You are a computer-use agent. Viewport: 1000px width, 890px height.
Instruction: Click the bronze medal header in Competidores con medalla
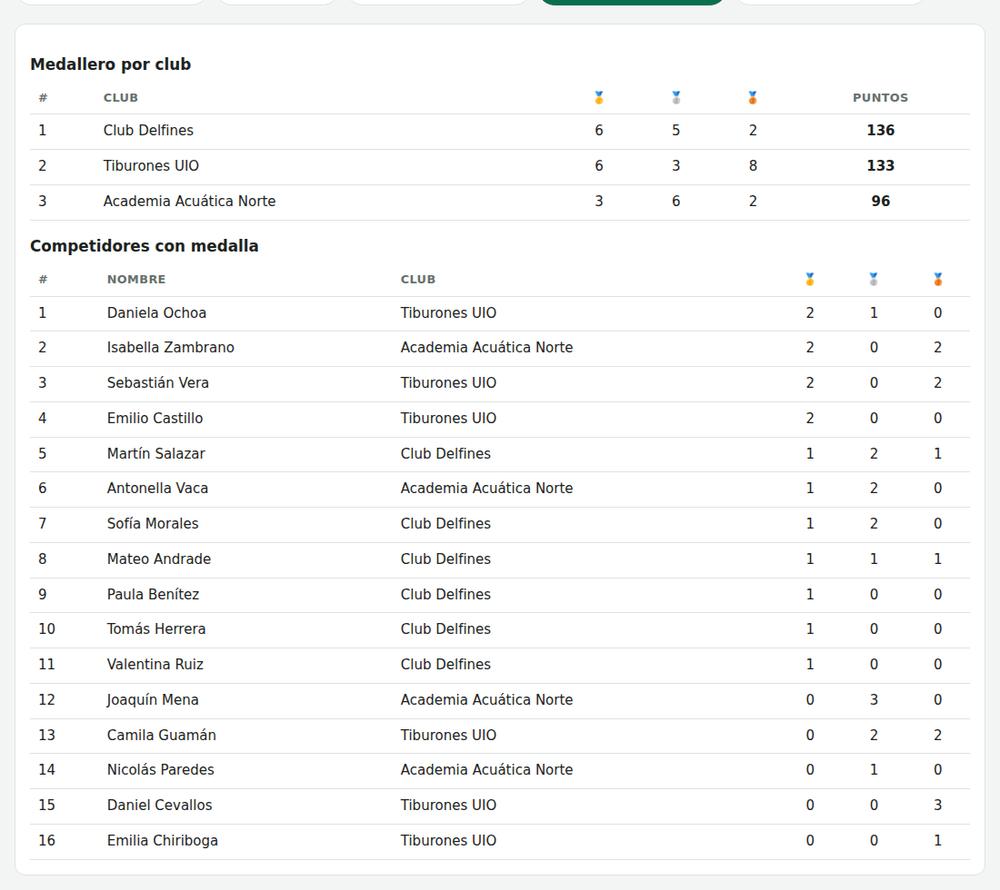(x=938, y=279)
